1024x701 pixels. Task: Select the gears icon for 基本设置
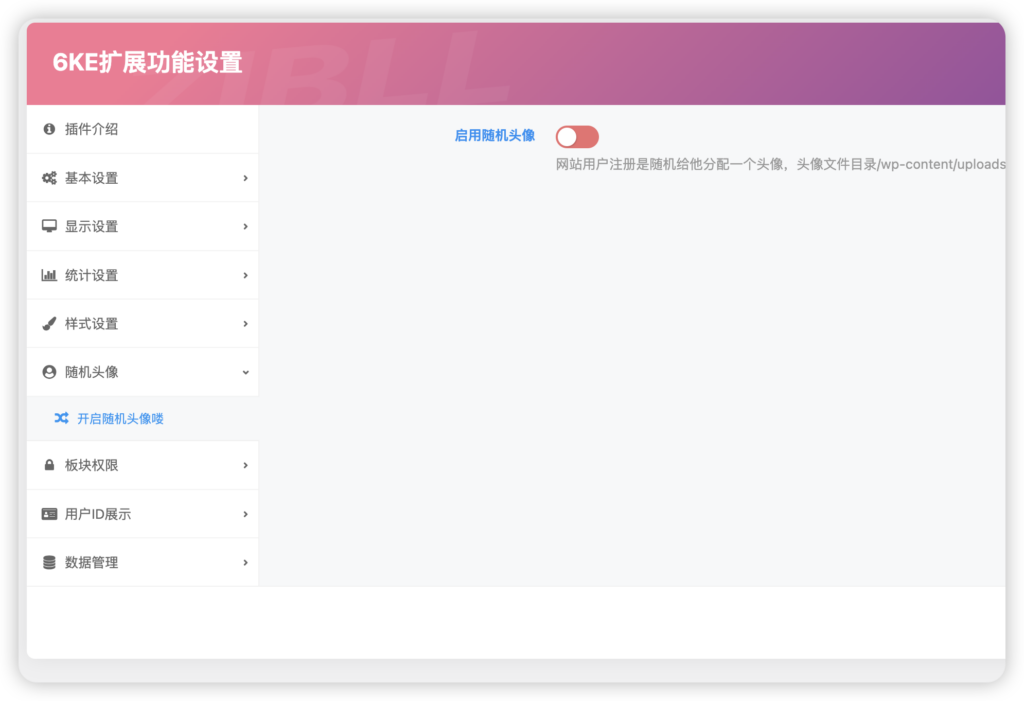tap(49, 178)
